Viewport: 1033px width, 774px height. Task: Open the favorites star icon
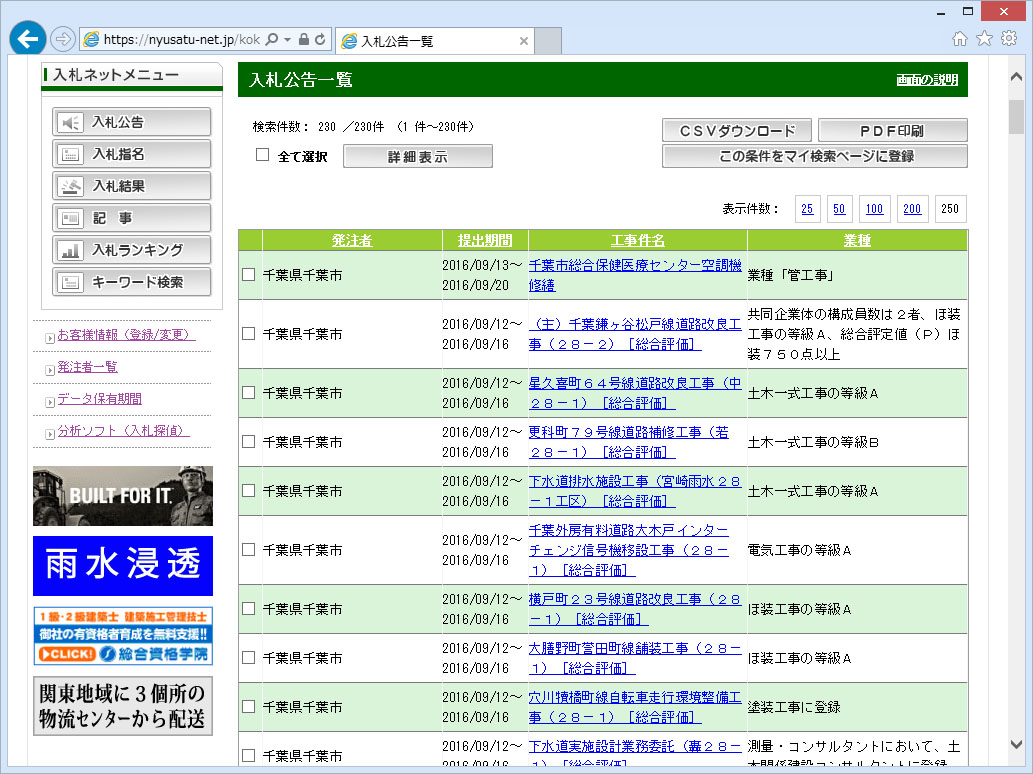(x=984, y=39)
